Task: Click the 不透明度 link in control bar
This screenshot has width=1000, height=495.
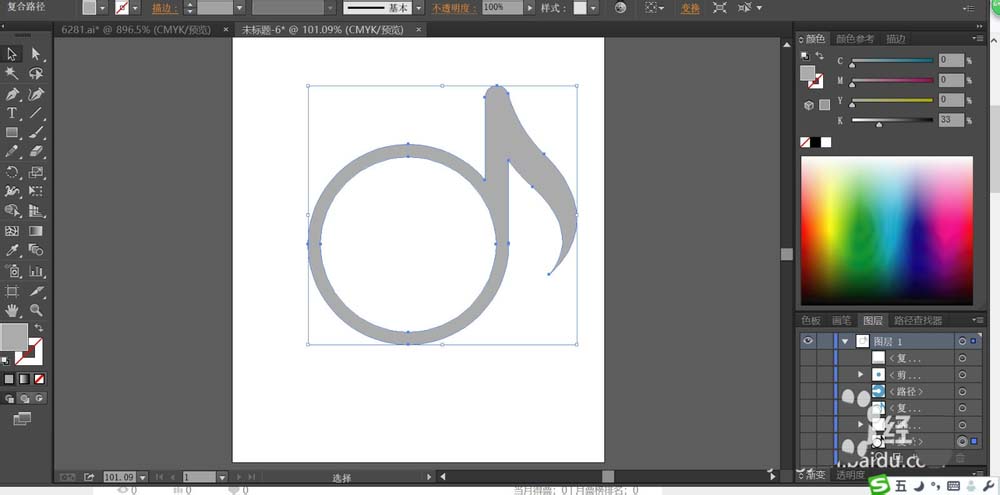Action: click(455, 8)
